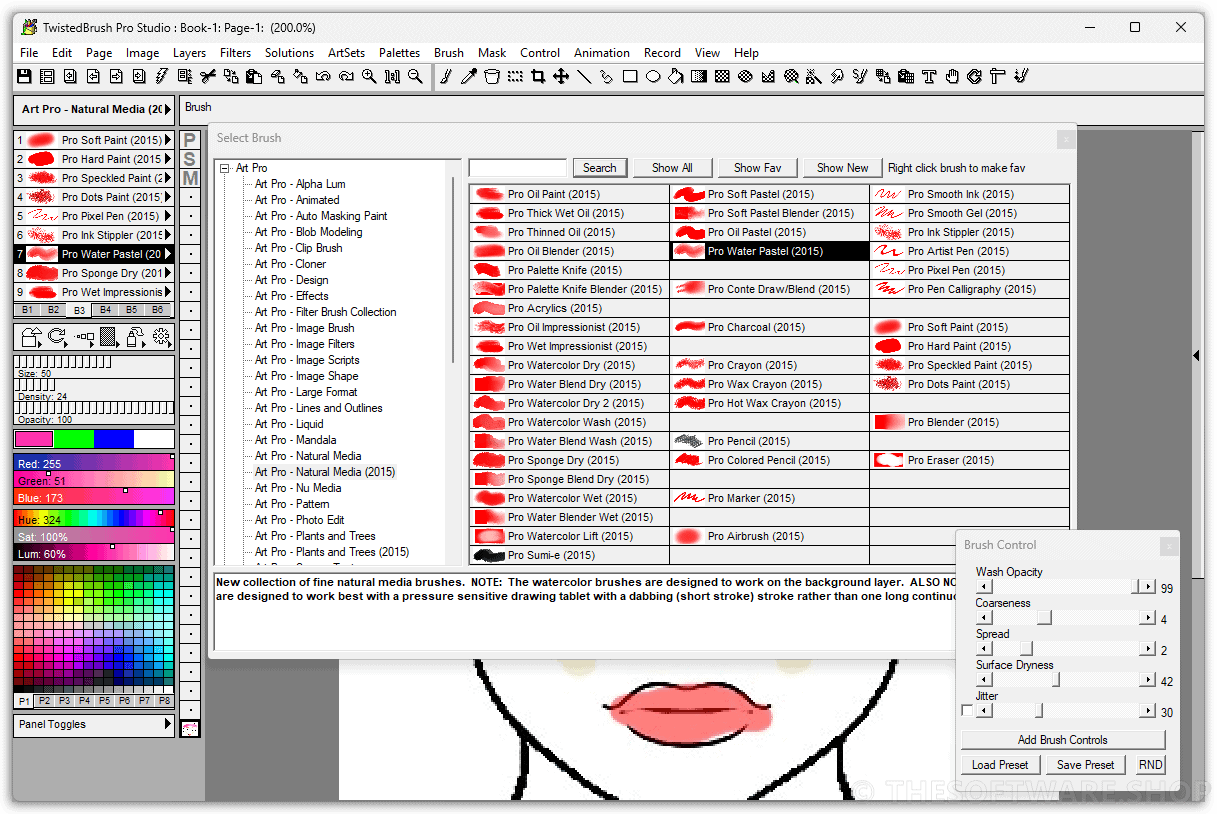The image size is (1217, 814).
Task: Click the Show All button
Action: coord(672,168)
